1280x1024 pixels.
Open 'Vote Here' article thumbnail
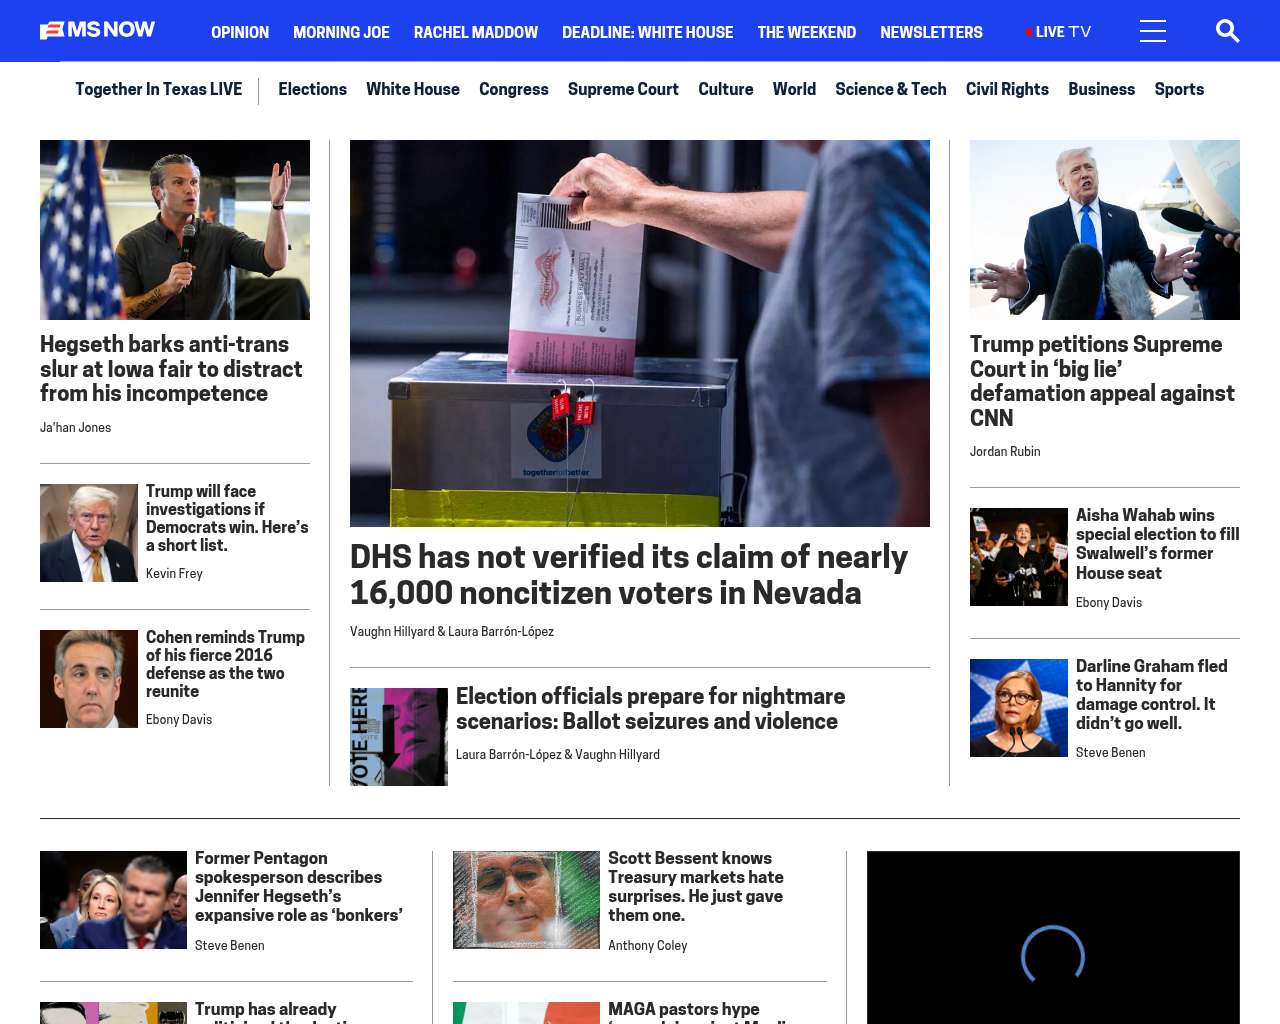(399, 737)
